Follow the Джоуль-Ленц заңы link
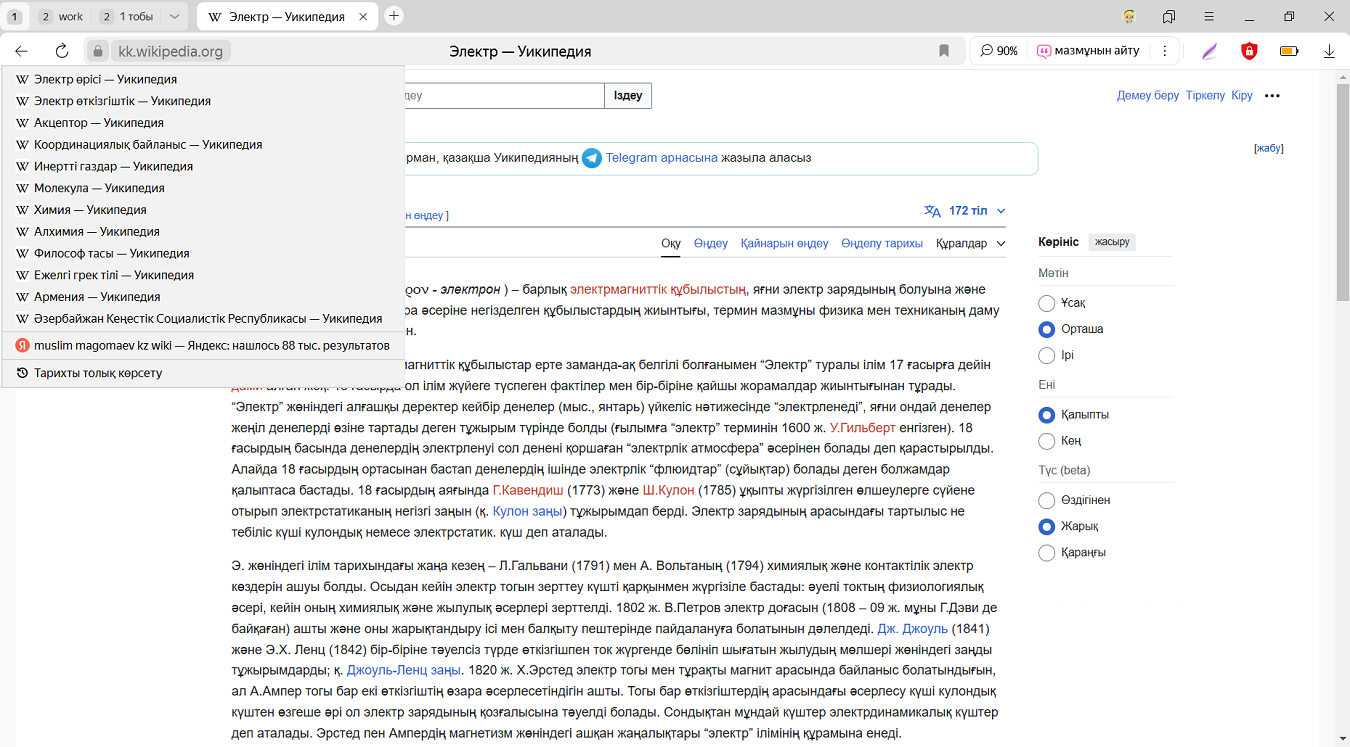Screen dimensions: 1350x747 click(403, 670)
